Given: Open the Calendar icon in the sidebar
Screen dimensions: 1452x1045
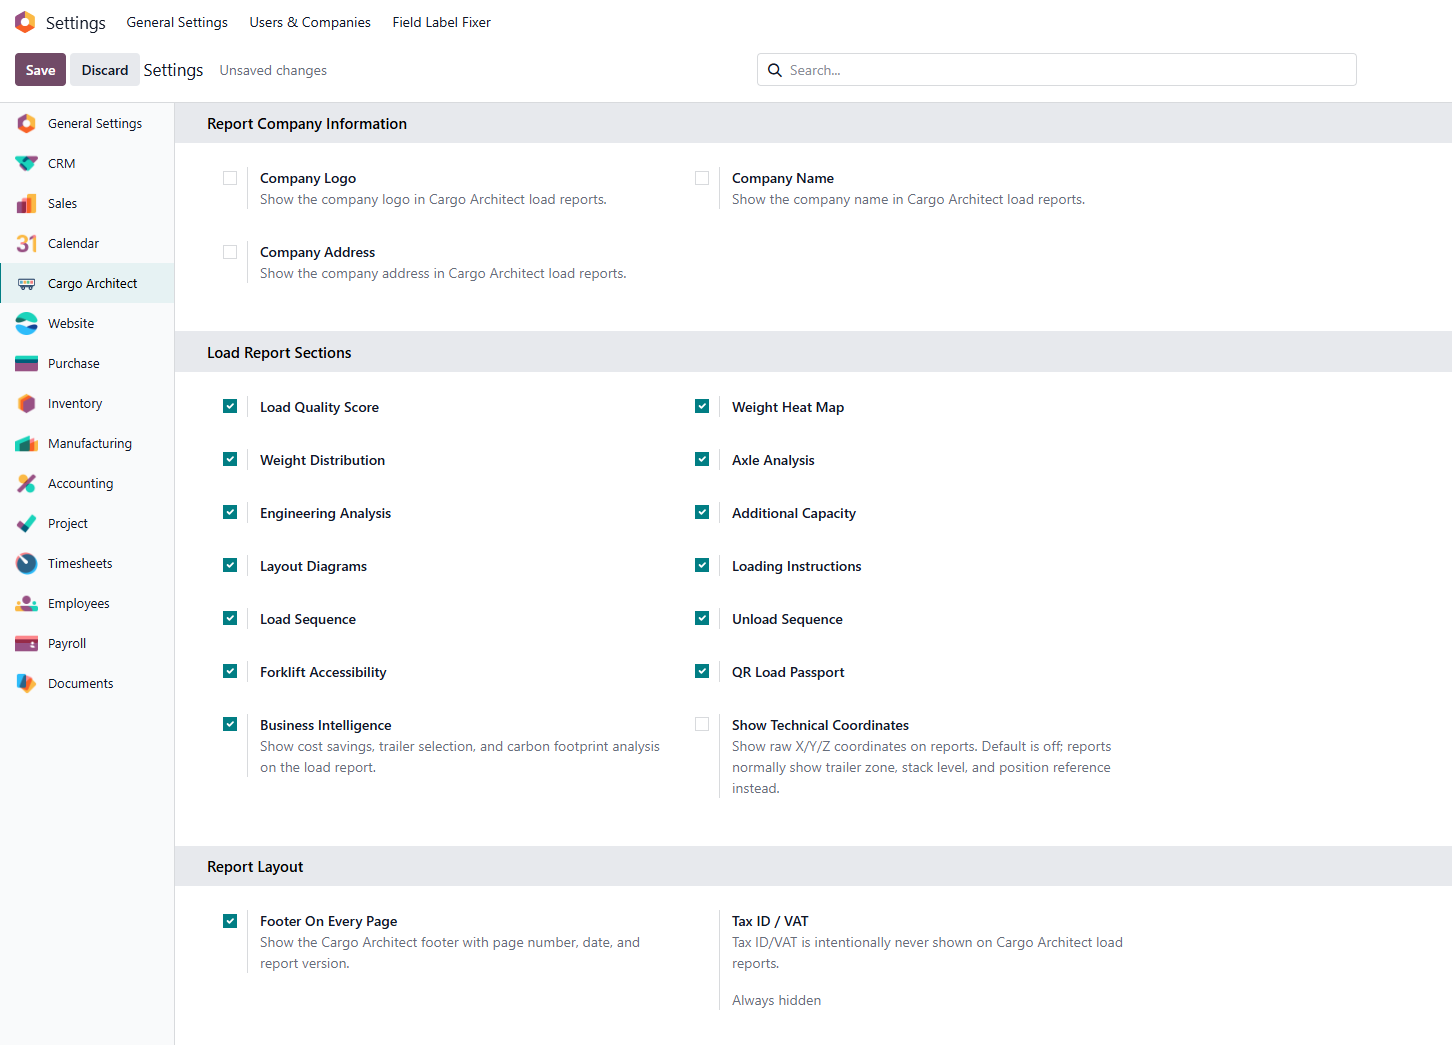Looking at the screenshot, I should pyautogui.click(x=27, y=243).
